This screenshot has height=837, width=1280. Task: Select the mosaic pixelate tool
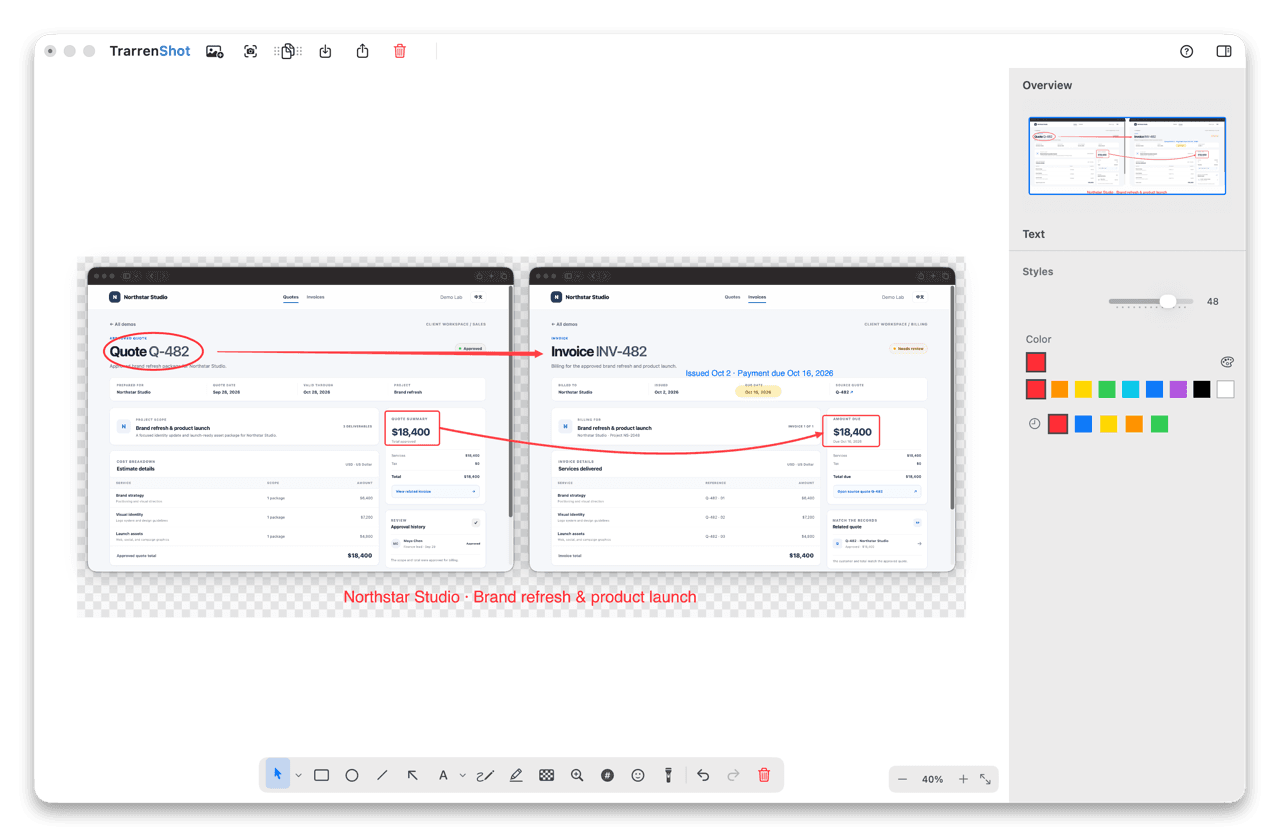pyautogui.click(x=546, y=775)
